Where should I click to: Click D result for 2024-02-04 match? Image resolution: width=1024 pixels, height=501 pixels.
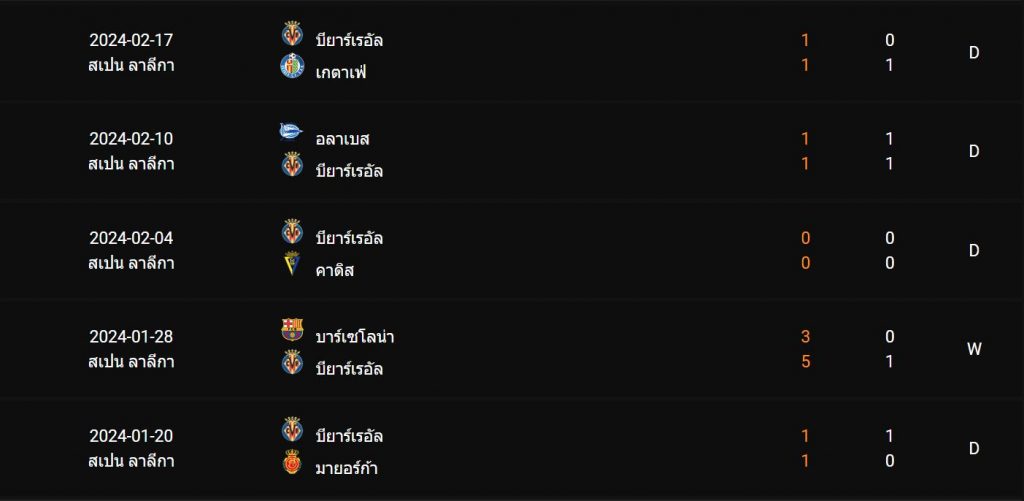[974, 250]
